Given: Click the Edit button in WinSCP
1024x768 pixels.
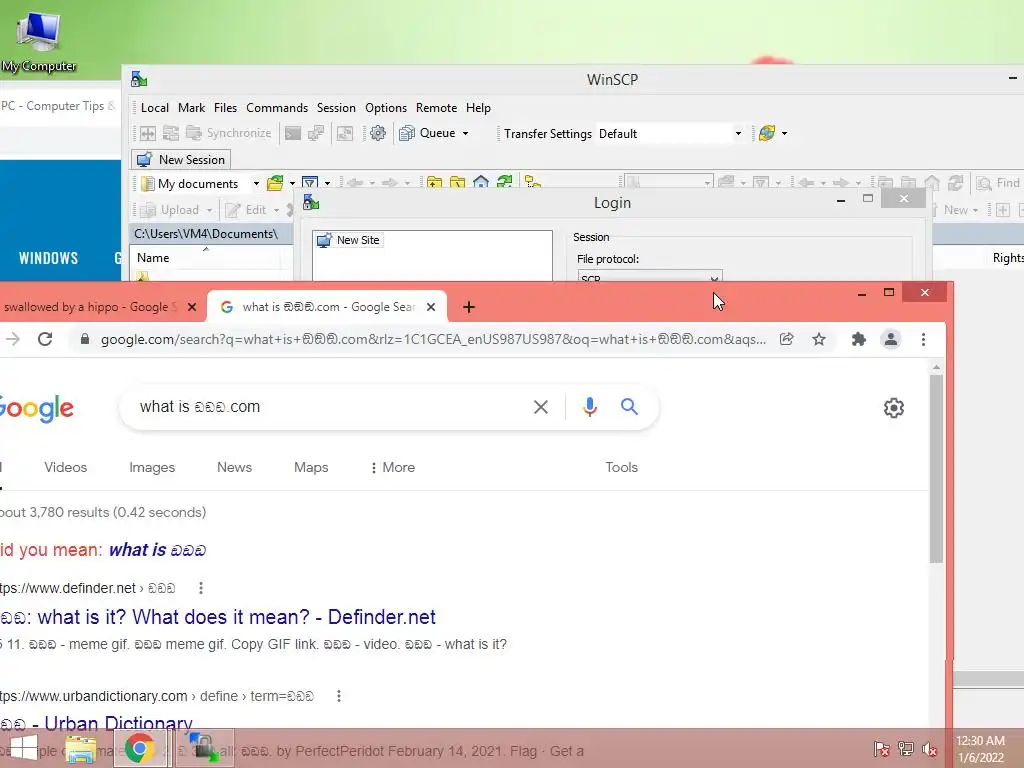Looking at the screenshot, I should coord(252,210).
